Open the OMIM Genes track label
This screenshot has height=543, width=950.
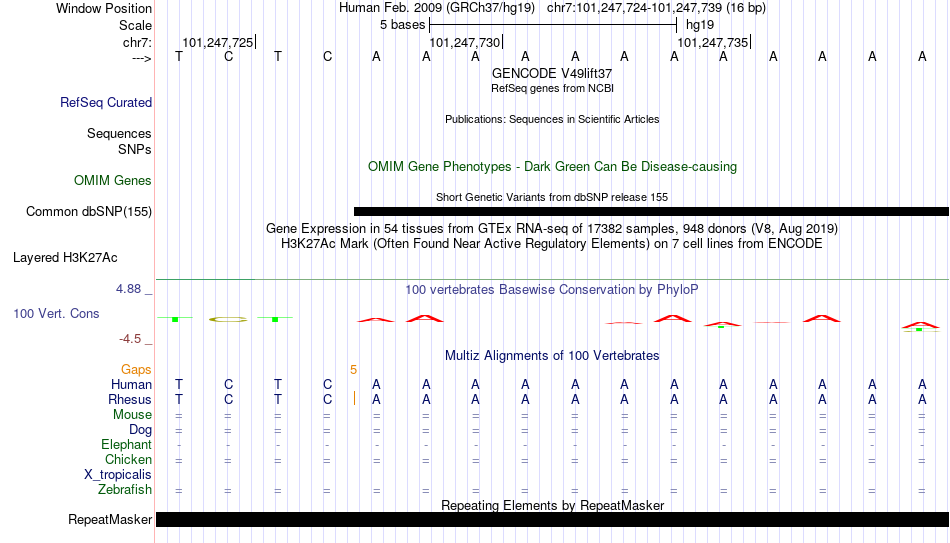pos(113,181)
